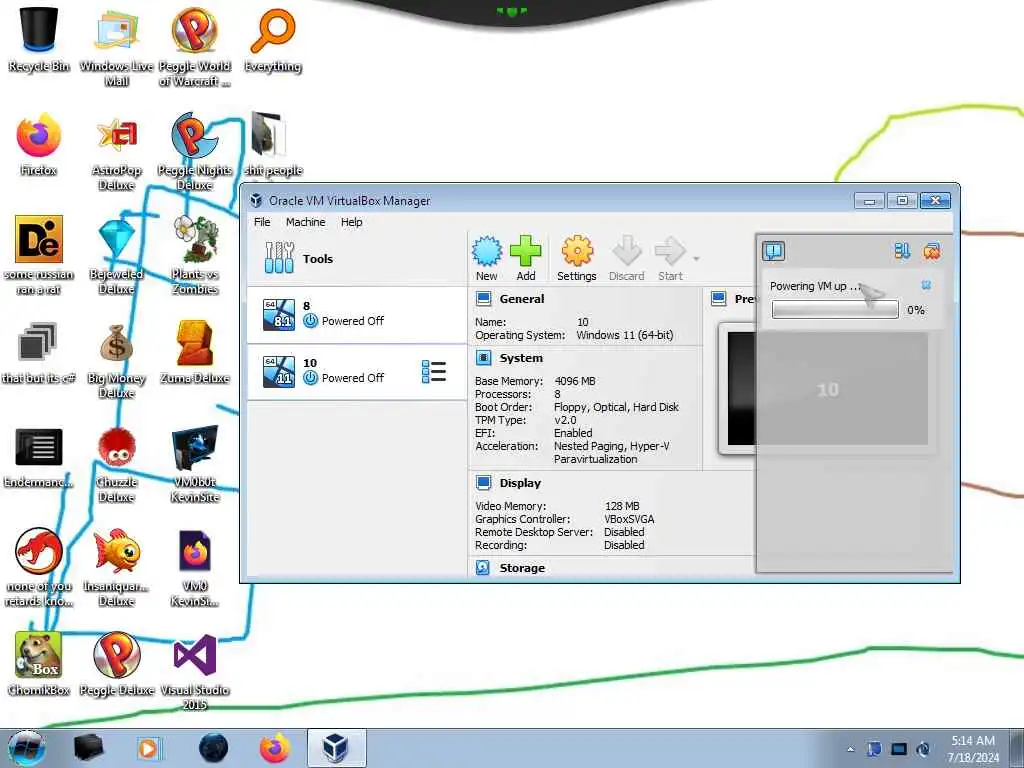Viewport: 1024px width, 768px height.
Task: Click the Display section screen icon
Action: click(x=483, y=483)
